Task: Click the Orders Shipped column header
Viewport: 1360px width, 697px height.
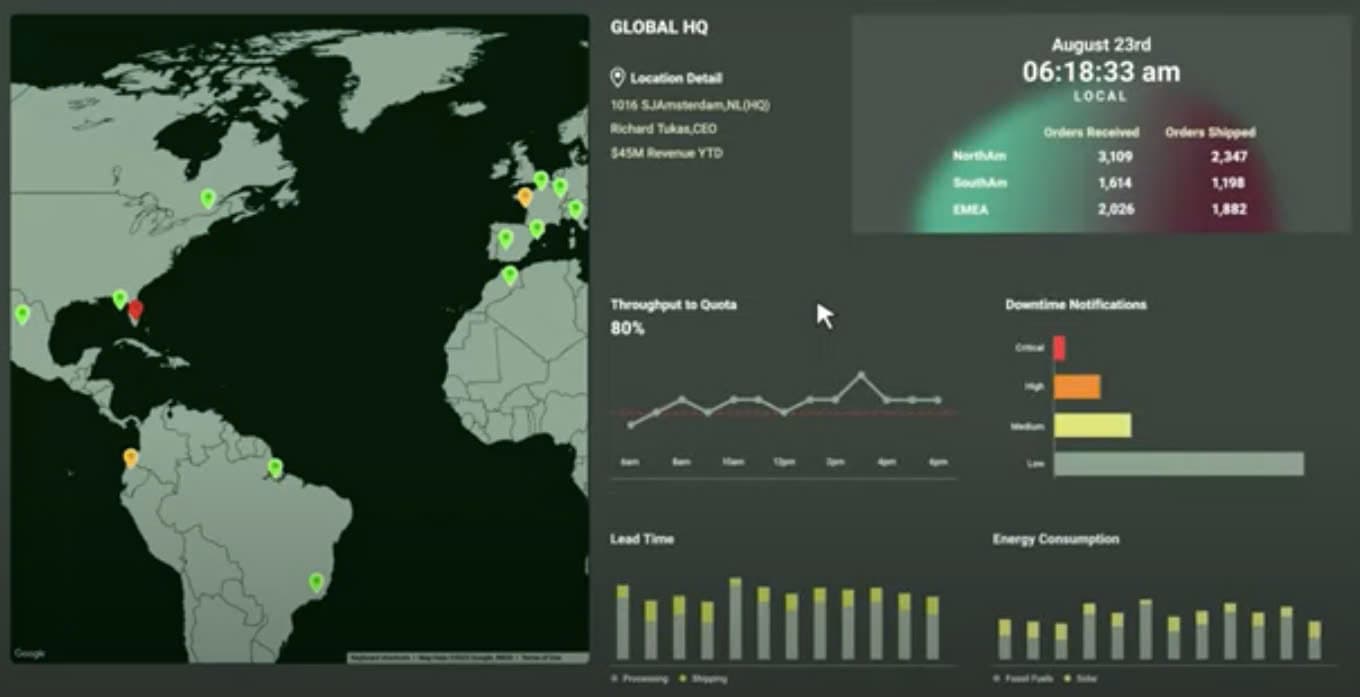Action: pyautogui.click(x=1210, y=132)
